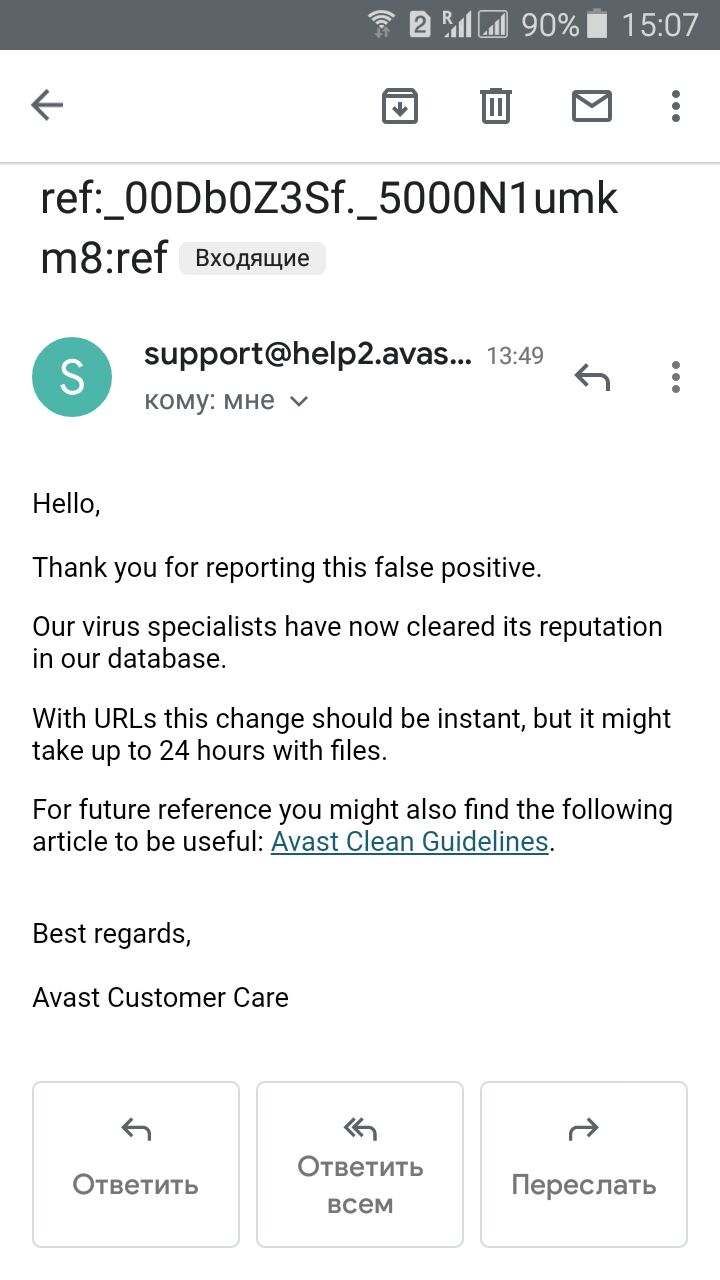Screen dimensions: 720x1280
Task: Tap the 'кому: мне' recipient text
Action: tap(209, 401)
